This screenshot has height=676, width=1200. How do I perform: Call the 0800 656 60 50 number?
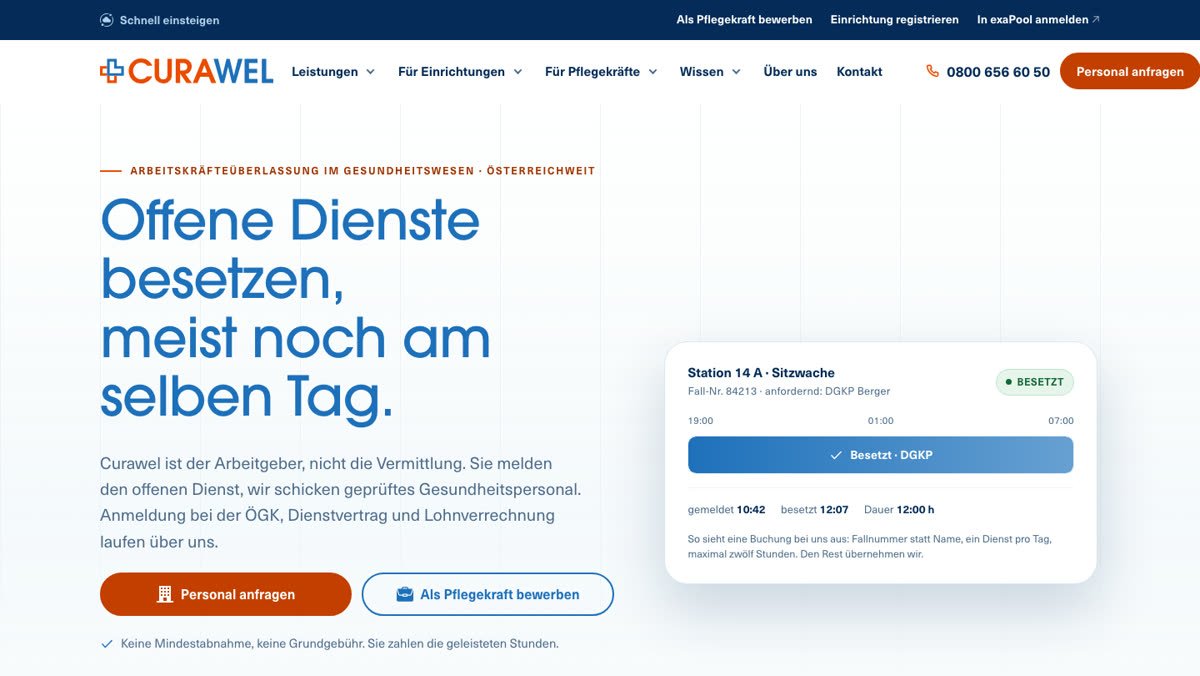click(998, 72)
